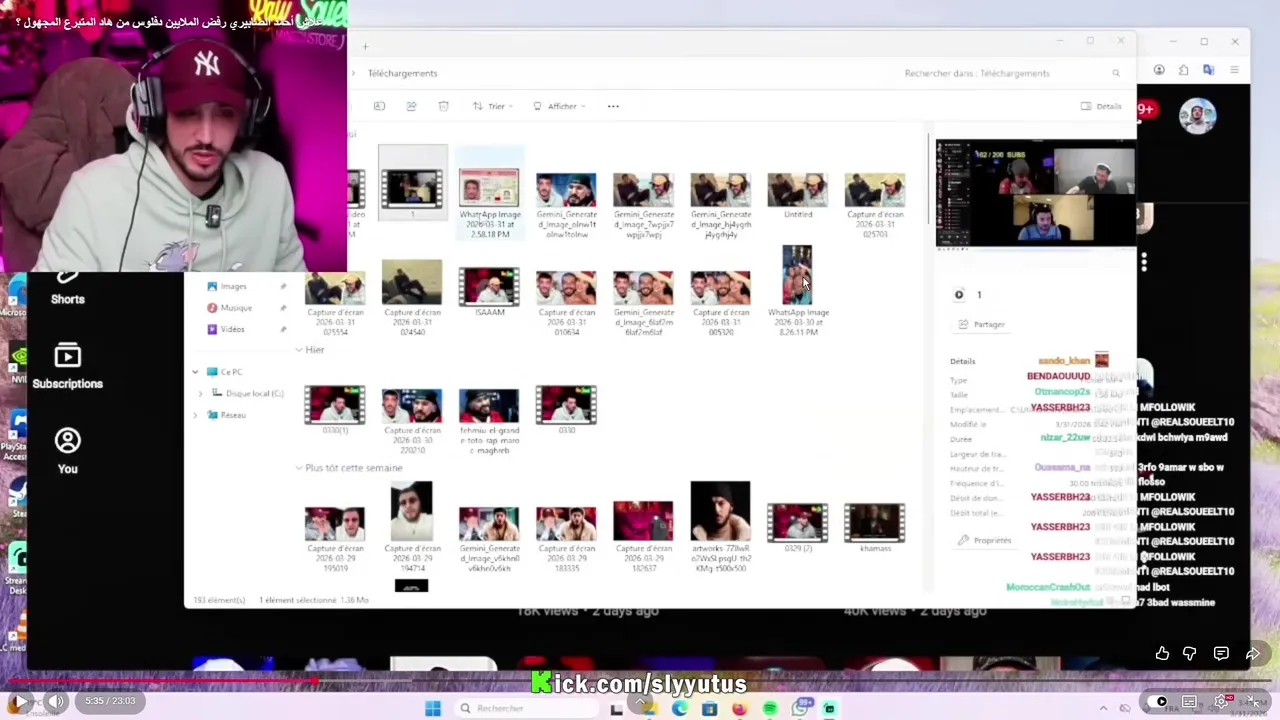This screenshot has width=1280, height=720.
Task: Select Capture d'écran 2026-03-29 195019 file
Action: pos(335,538)
